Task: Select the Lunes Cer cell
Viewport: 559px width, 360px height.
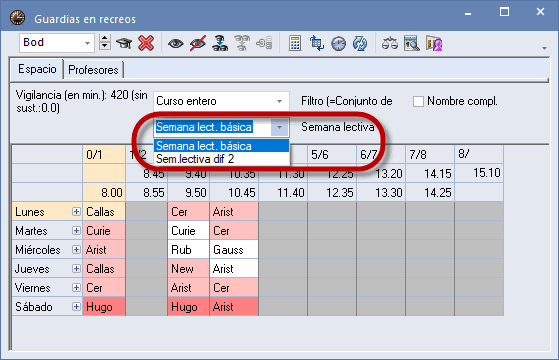Action: point(189,212)
